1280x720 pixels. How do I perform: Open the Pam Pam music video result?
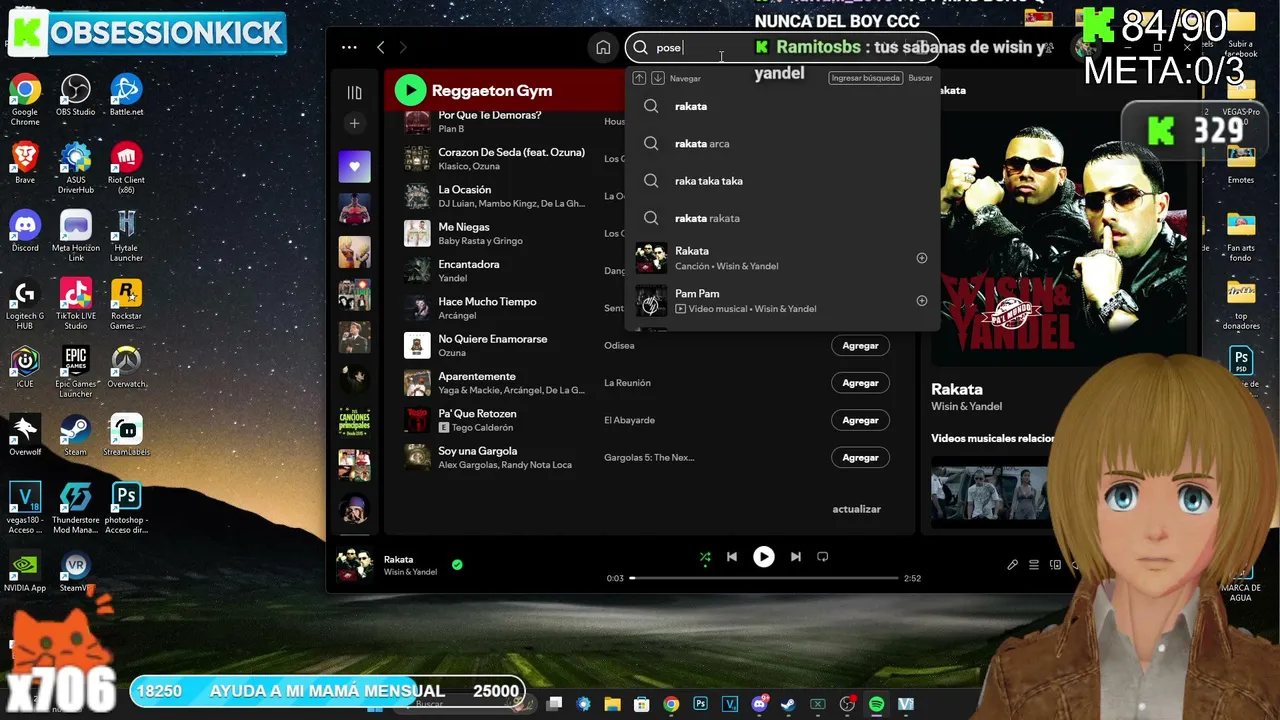783,301
